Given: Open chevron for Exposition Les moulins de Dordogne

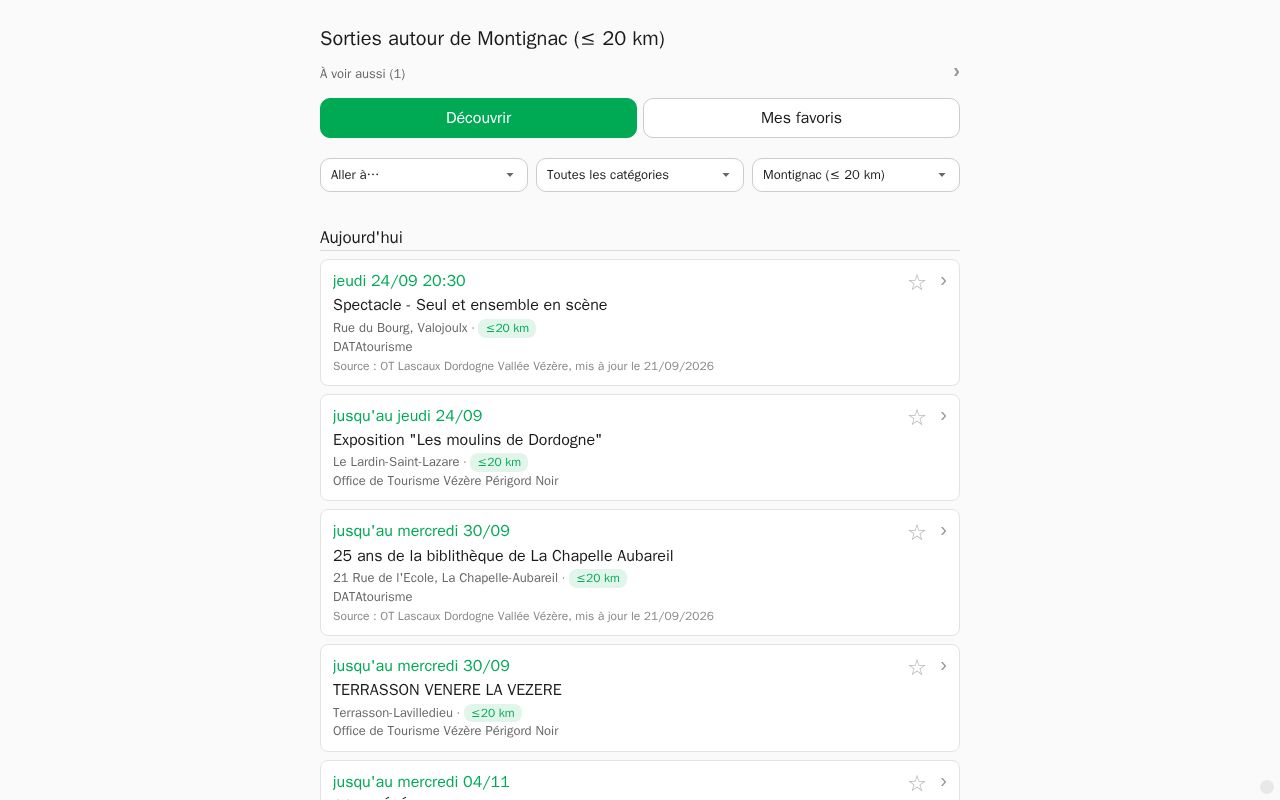Looking at the screenshot, I should [x=943, y=416].
